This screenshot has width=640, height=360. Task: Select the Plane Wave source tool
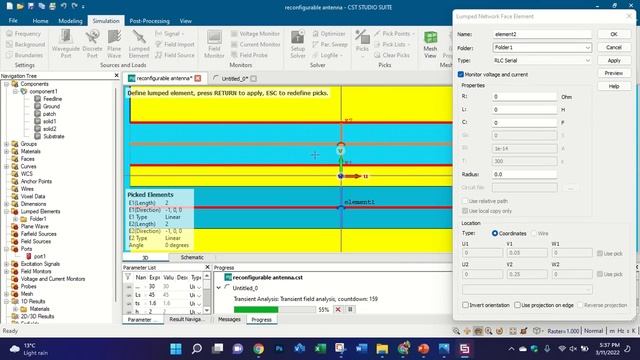click(114, 44)
